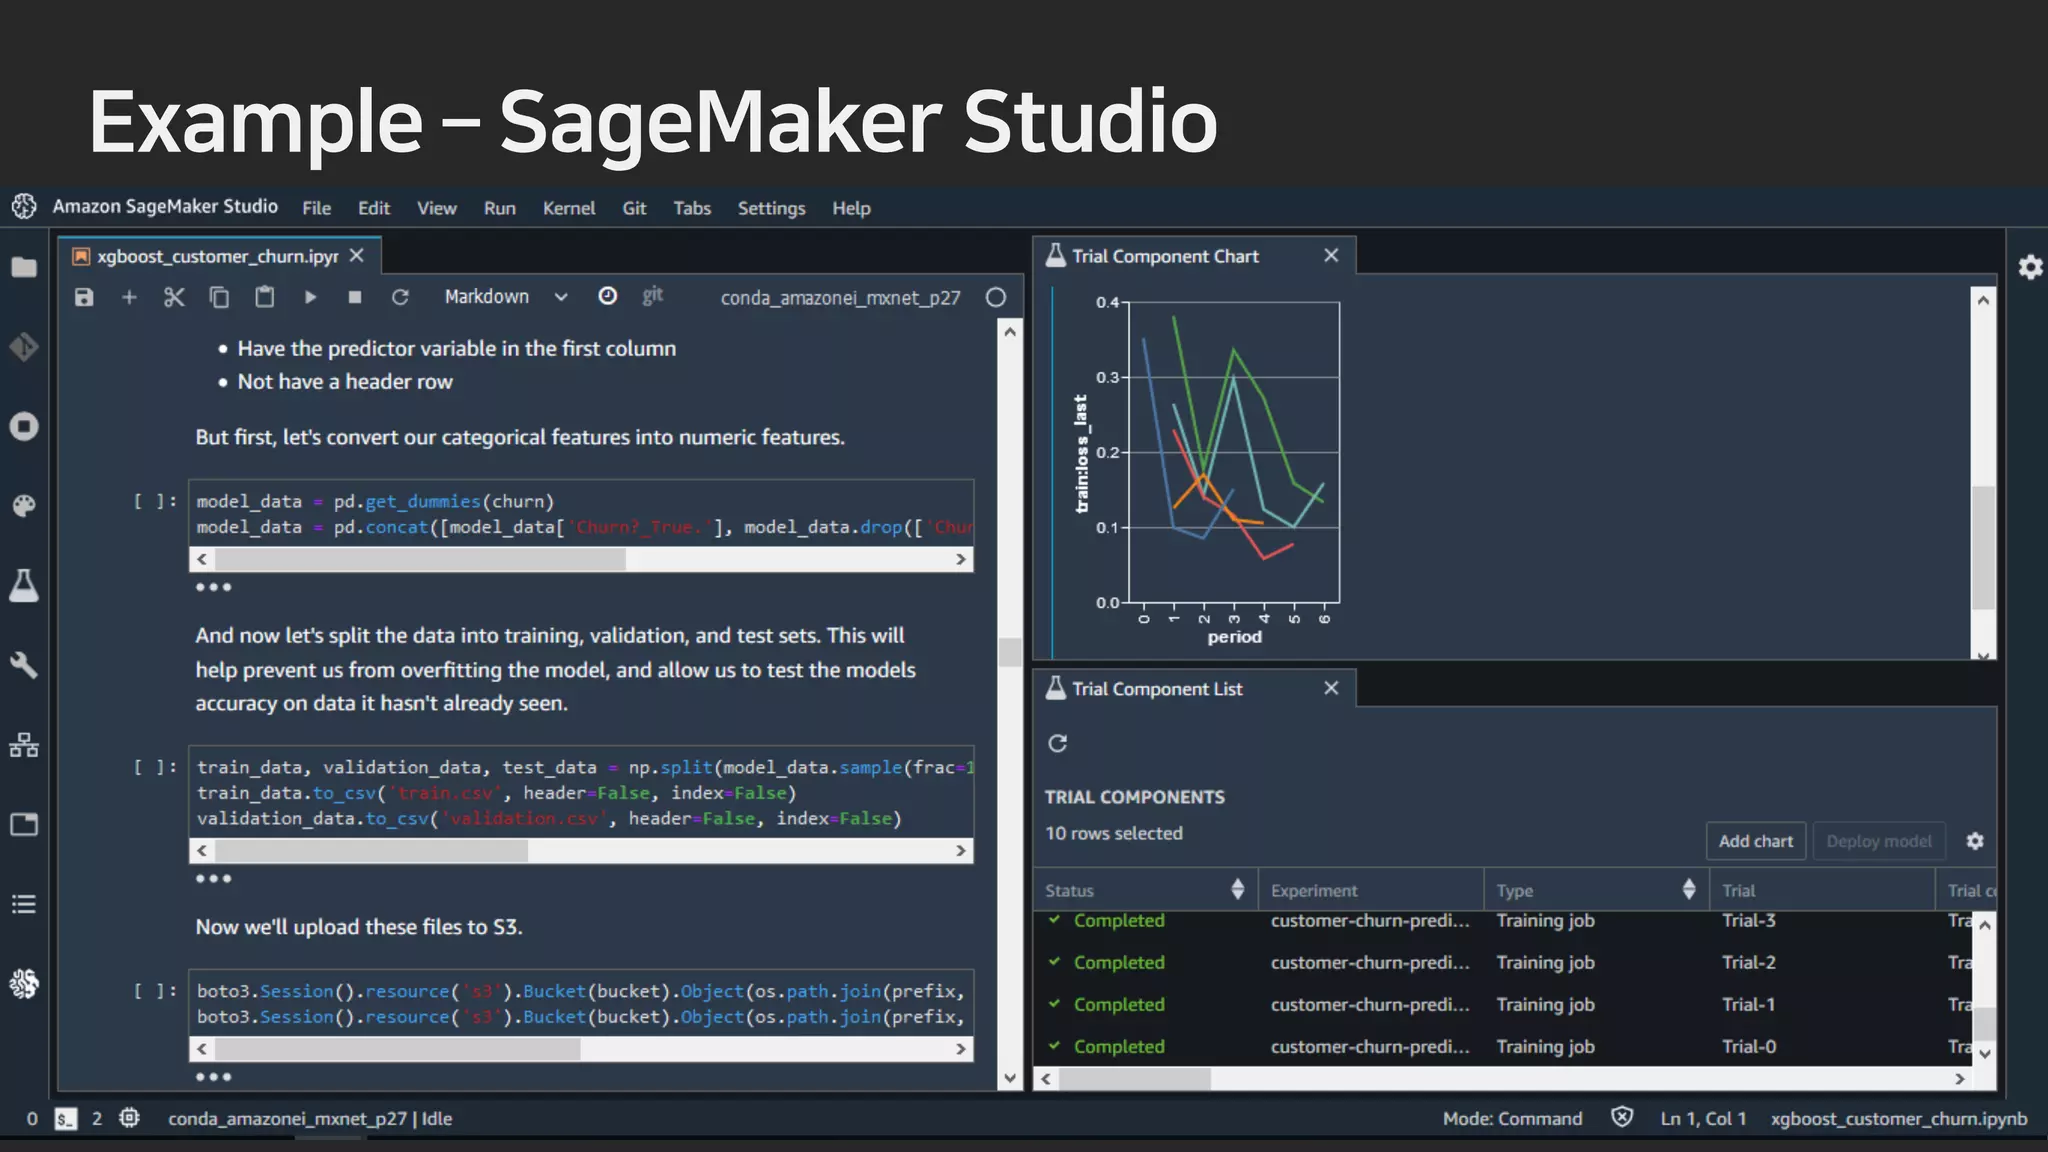2048x1152 pixels.
Task: Click the conda_amazonei_mxnet_p27 kernel name
Action: [x=840, y=298]
